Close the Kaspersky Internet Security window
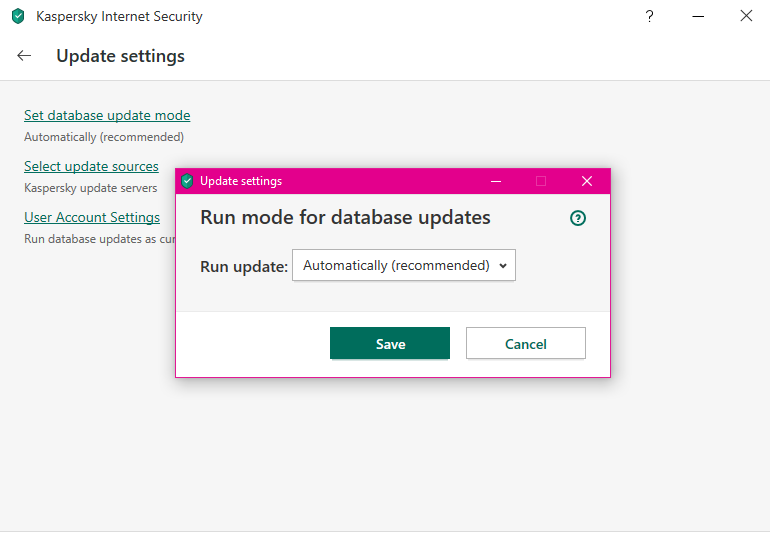770x534 pixels. 746,16
